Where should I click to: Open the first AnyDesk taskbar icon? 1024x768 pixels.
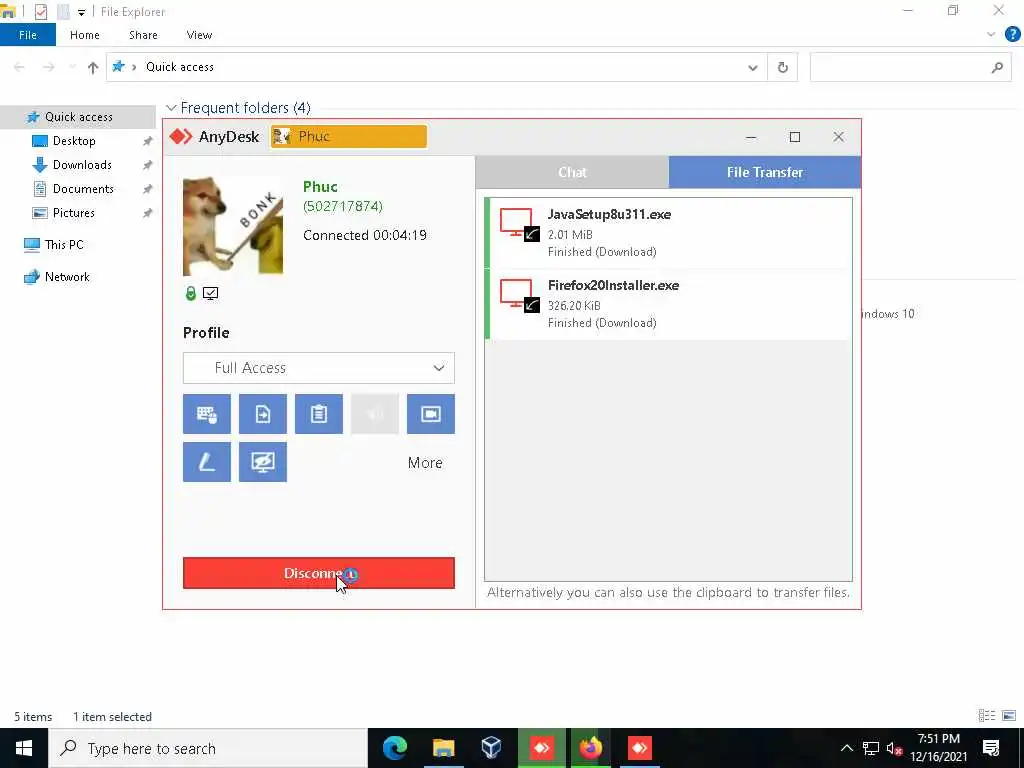pos(541,748)
